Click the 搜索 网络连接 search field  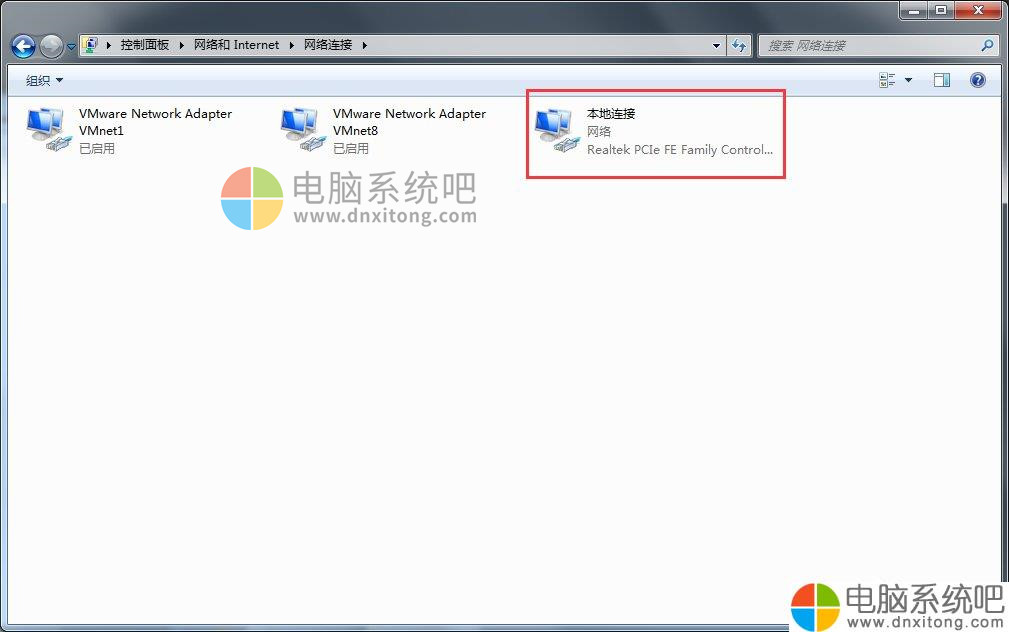point(872,45)
